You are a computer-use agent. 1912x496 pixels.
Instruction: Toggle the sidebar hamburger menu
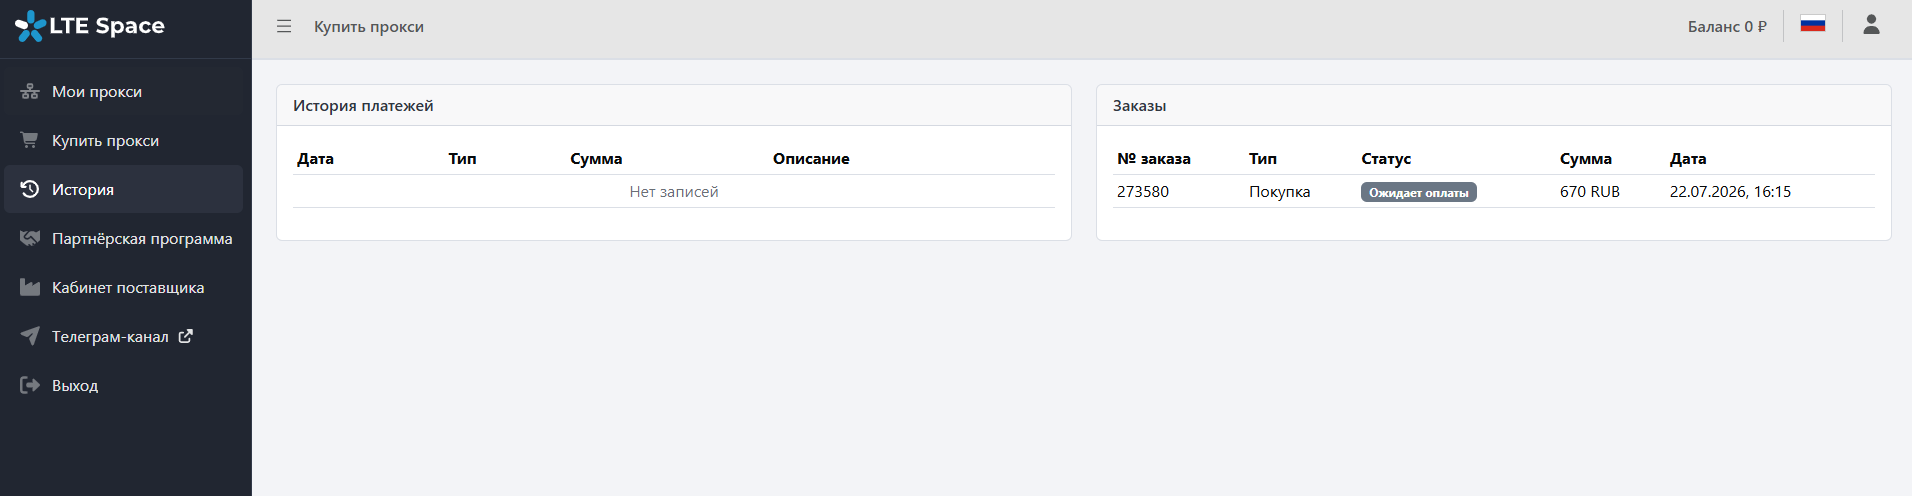(x=284, y=26)
